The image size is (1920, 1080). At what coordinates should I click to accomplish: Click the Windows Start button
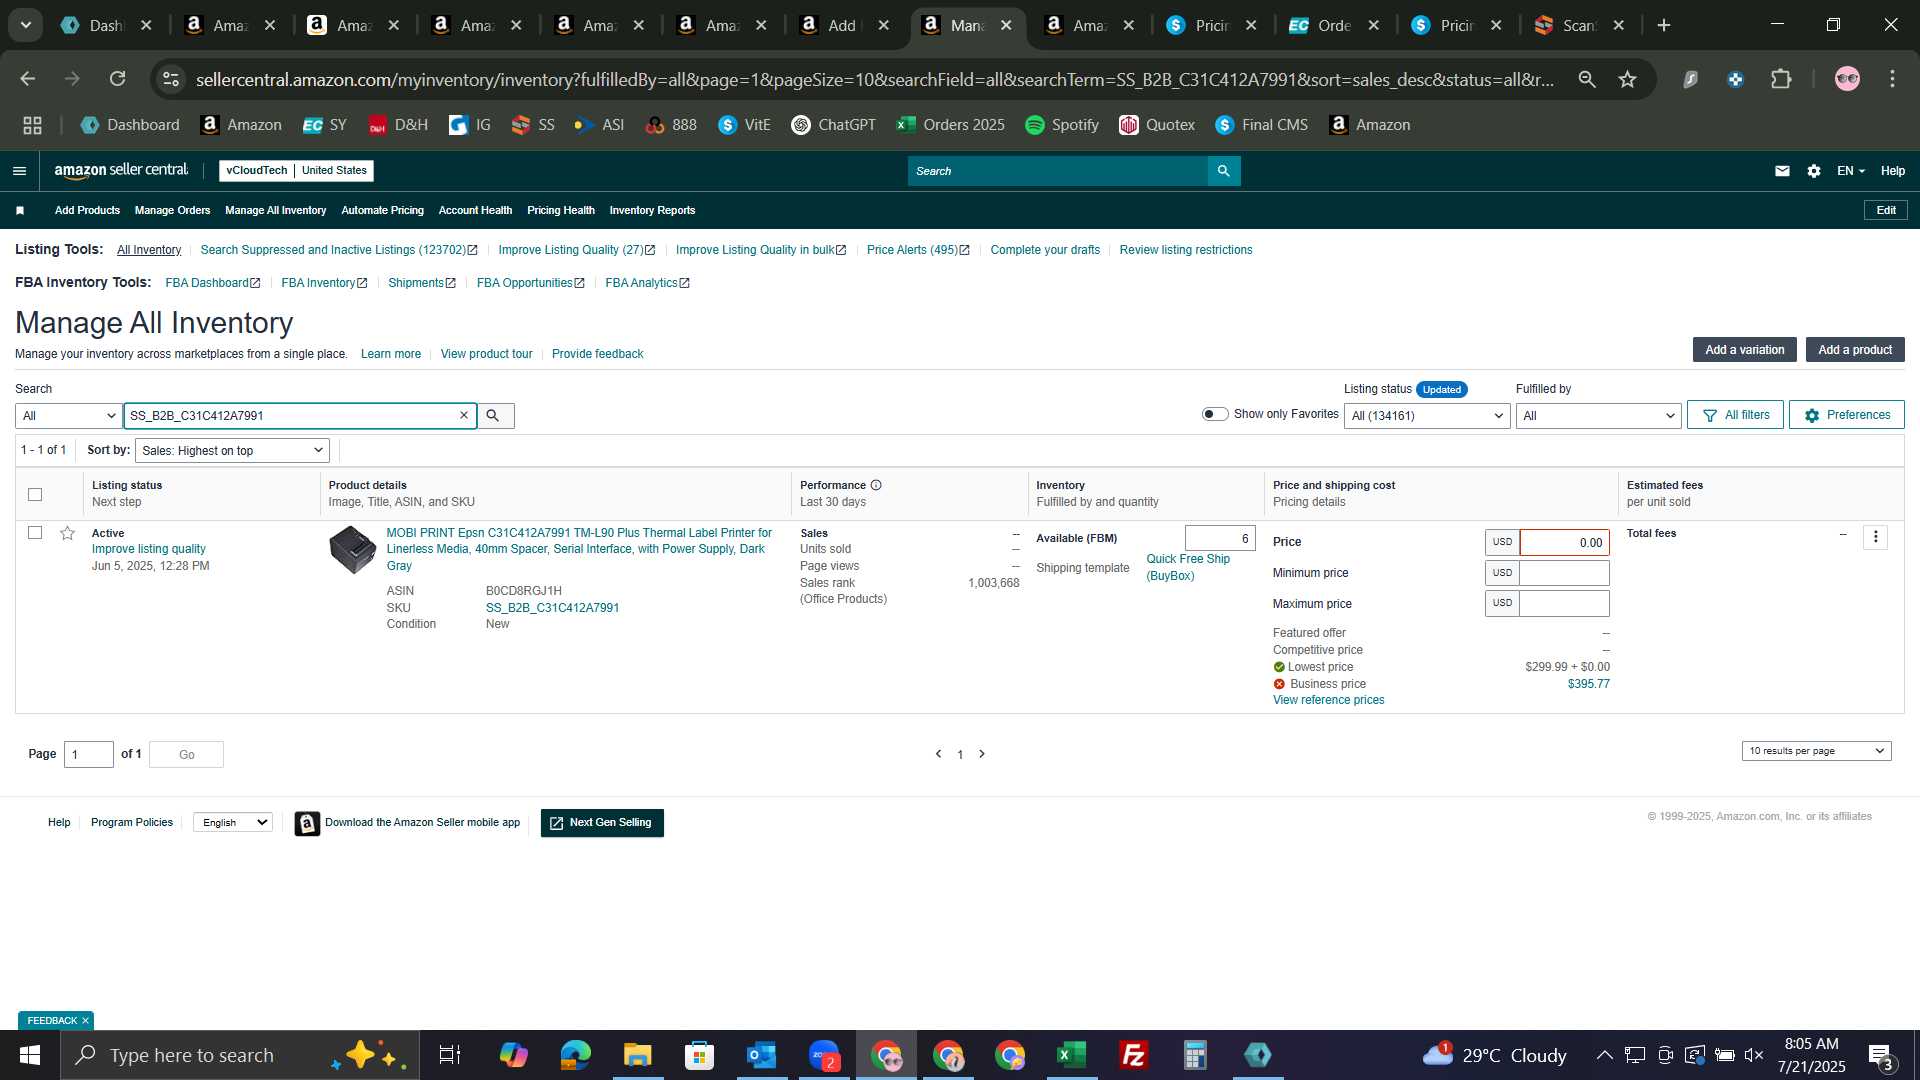29,1055
